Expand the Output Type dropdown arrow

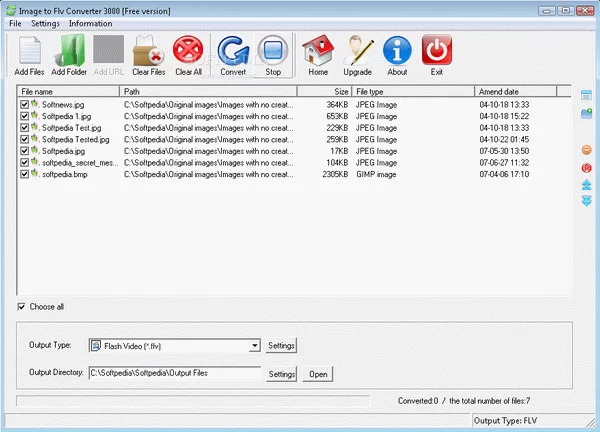pos(254,346)
